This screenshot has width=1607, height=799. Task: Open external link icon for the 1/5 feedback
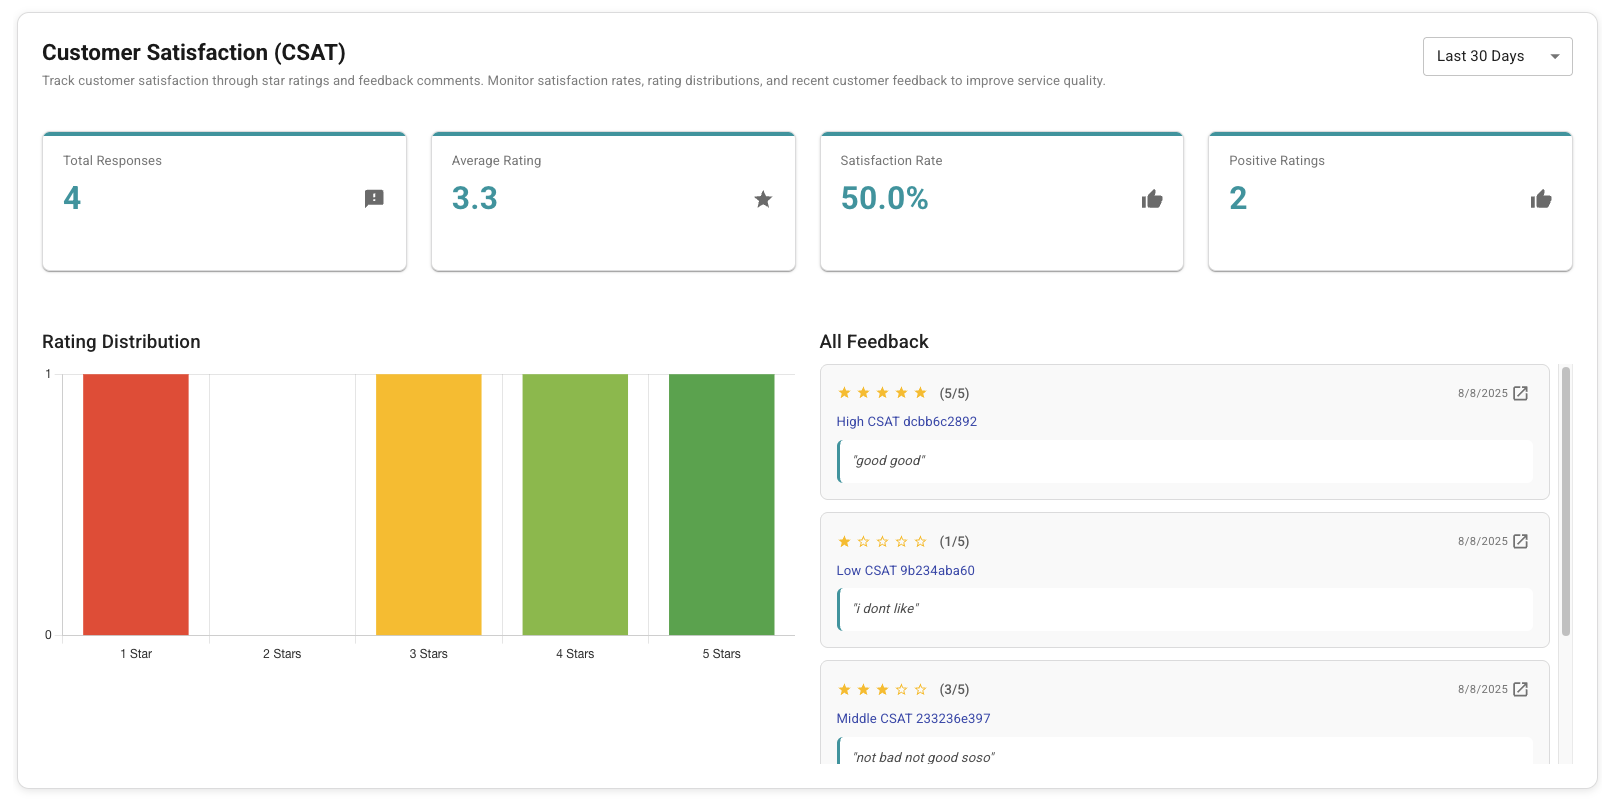point(1520,541)
